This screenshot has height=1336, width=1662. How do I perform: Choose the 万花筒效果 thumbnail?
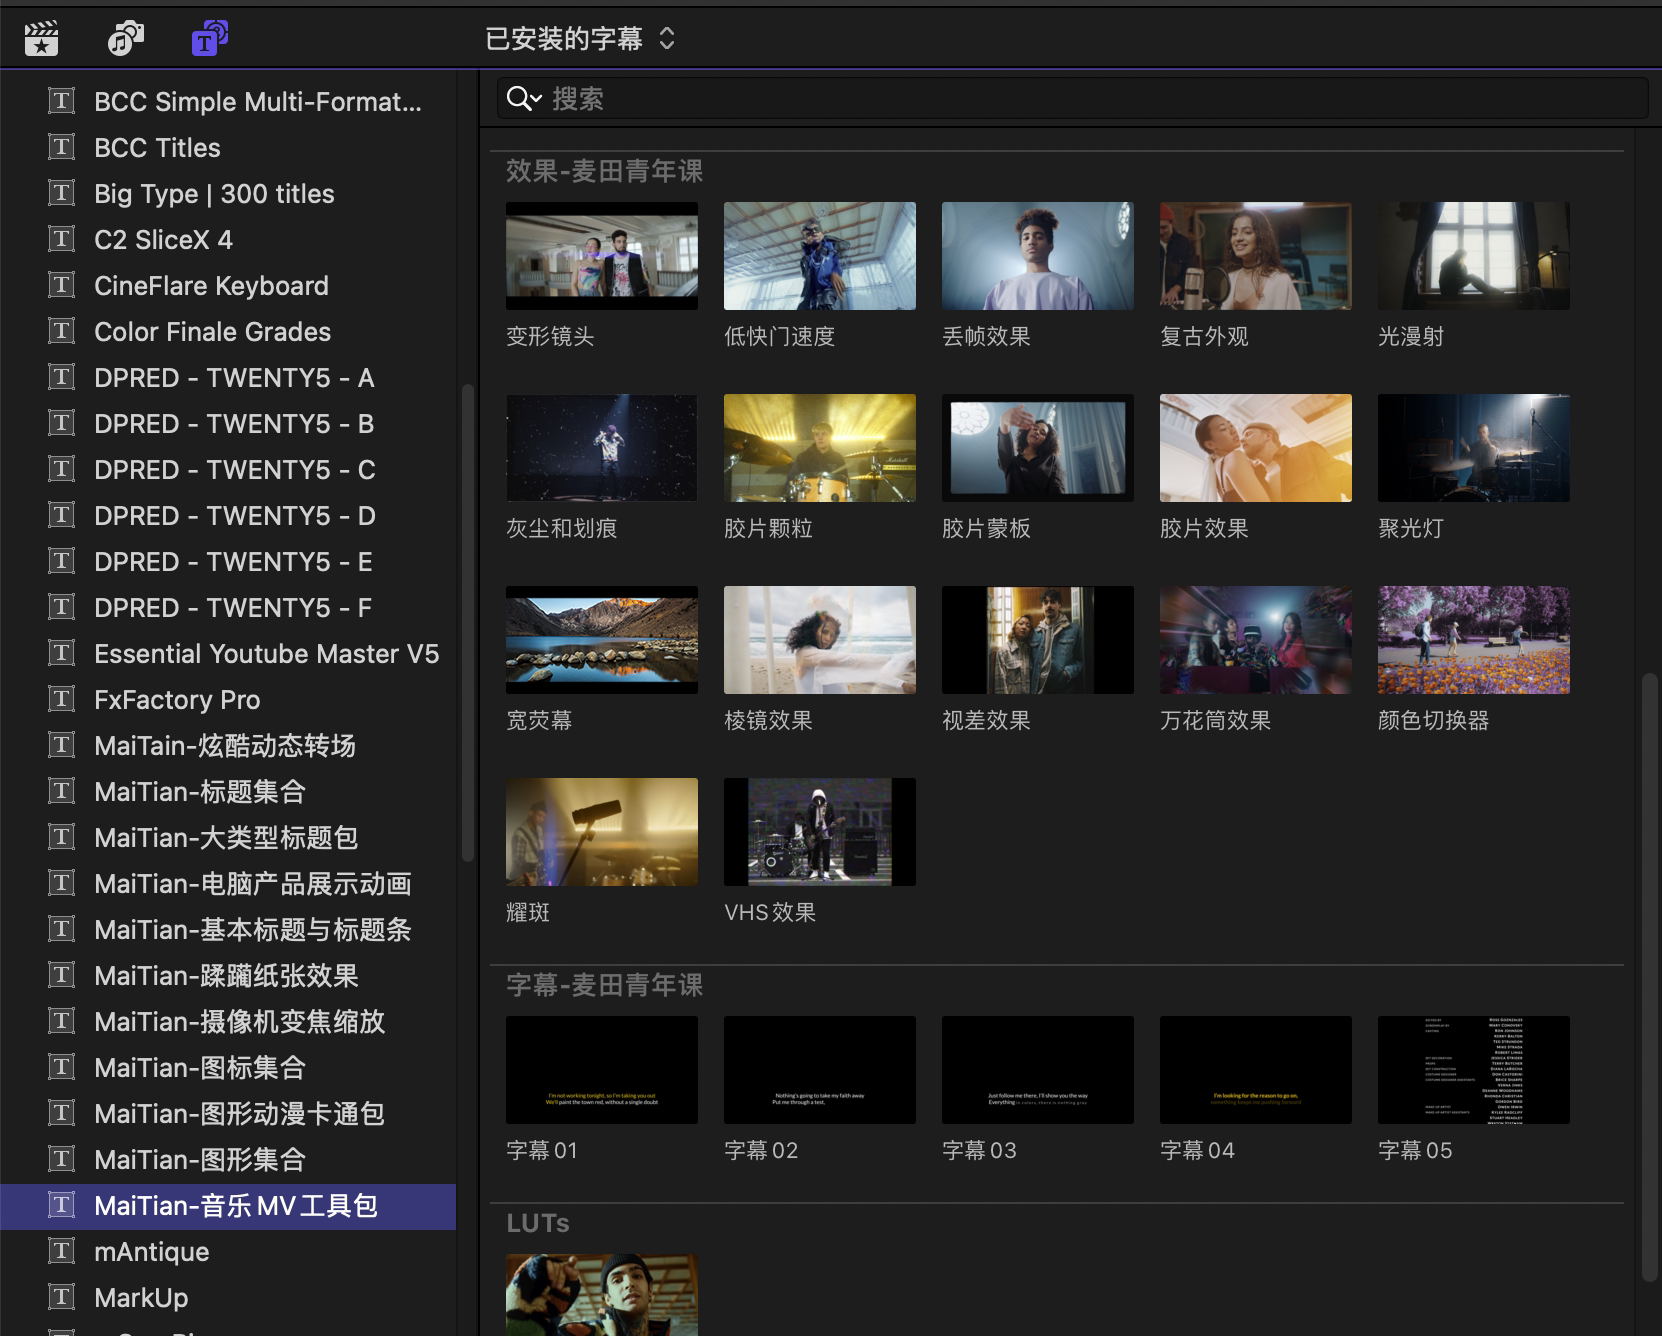(1256, 640)
